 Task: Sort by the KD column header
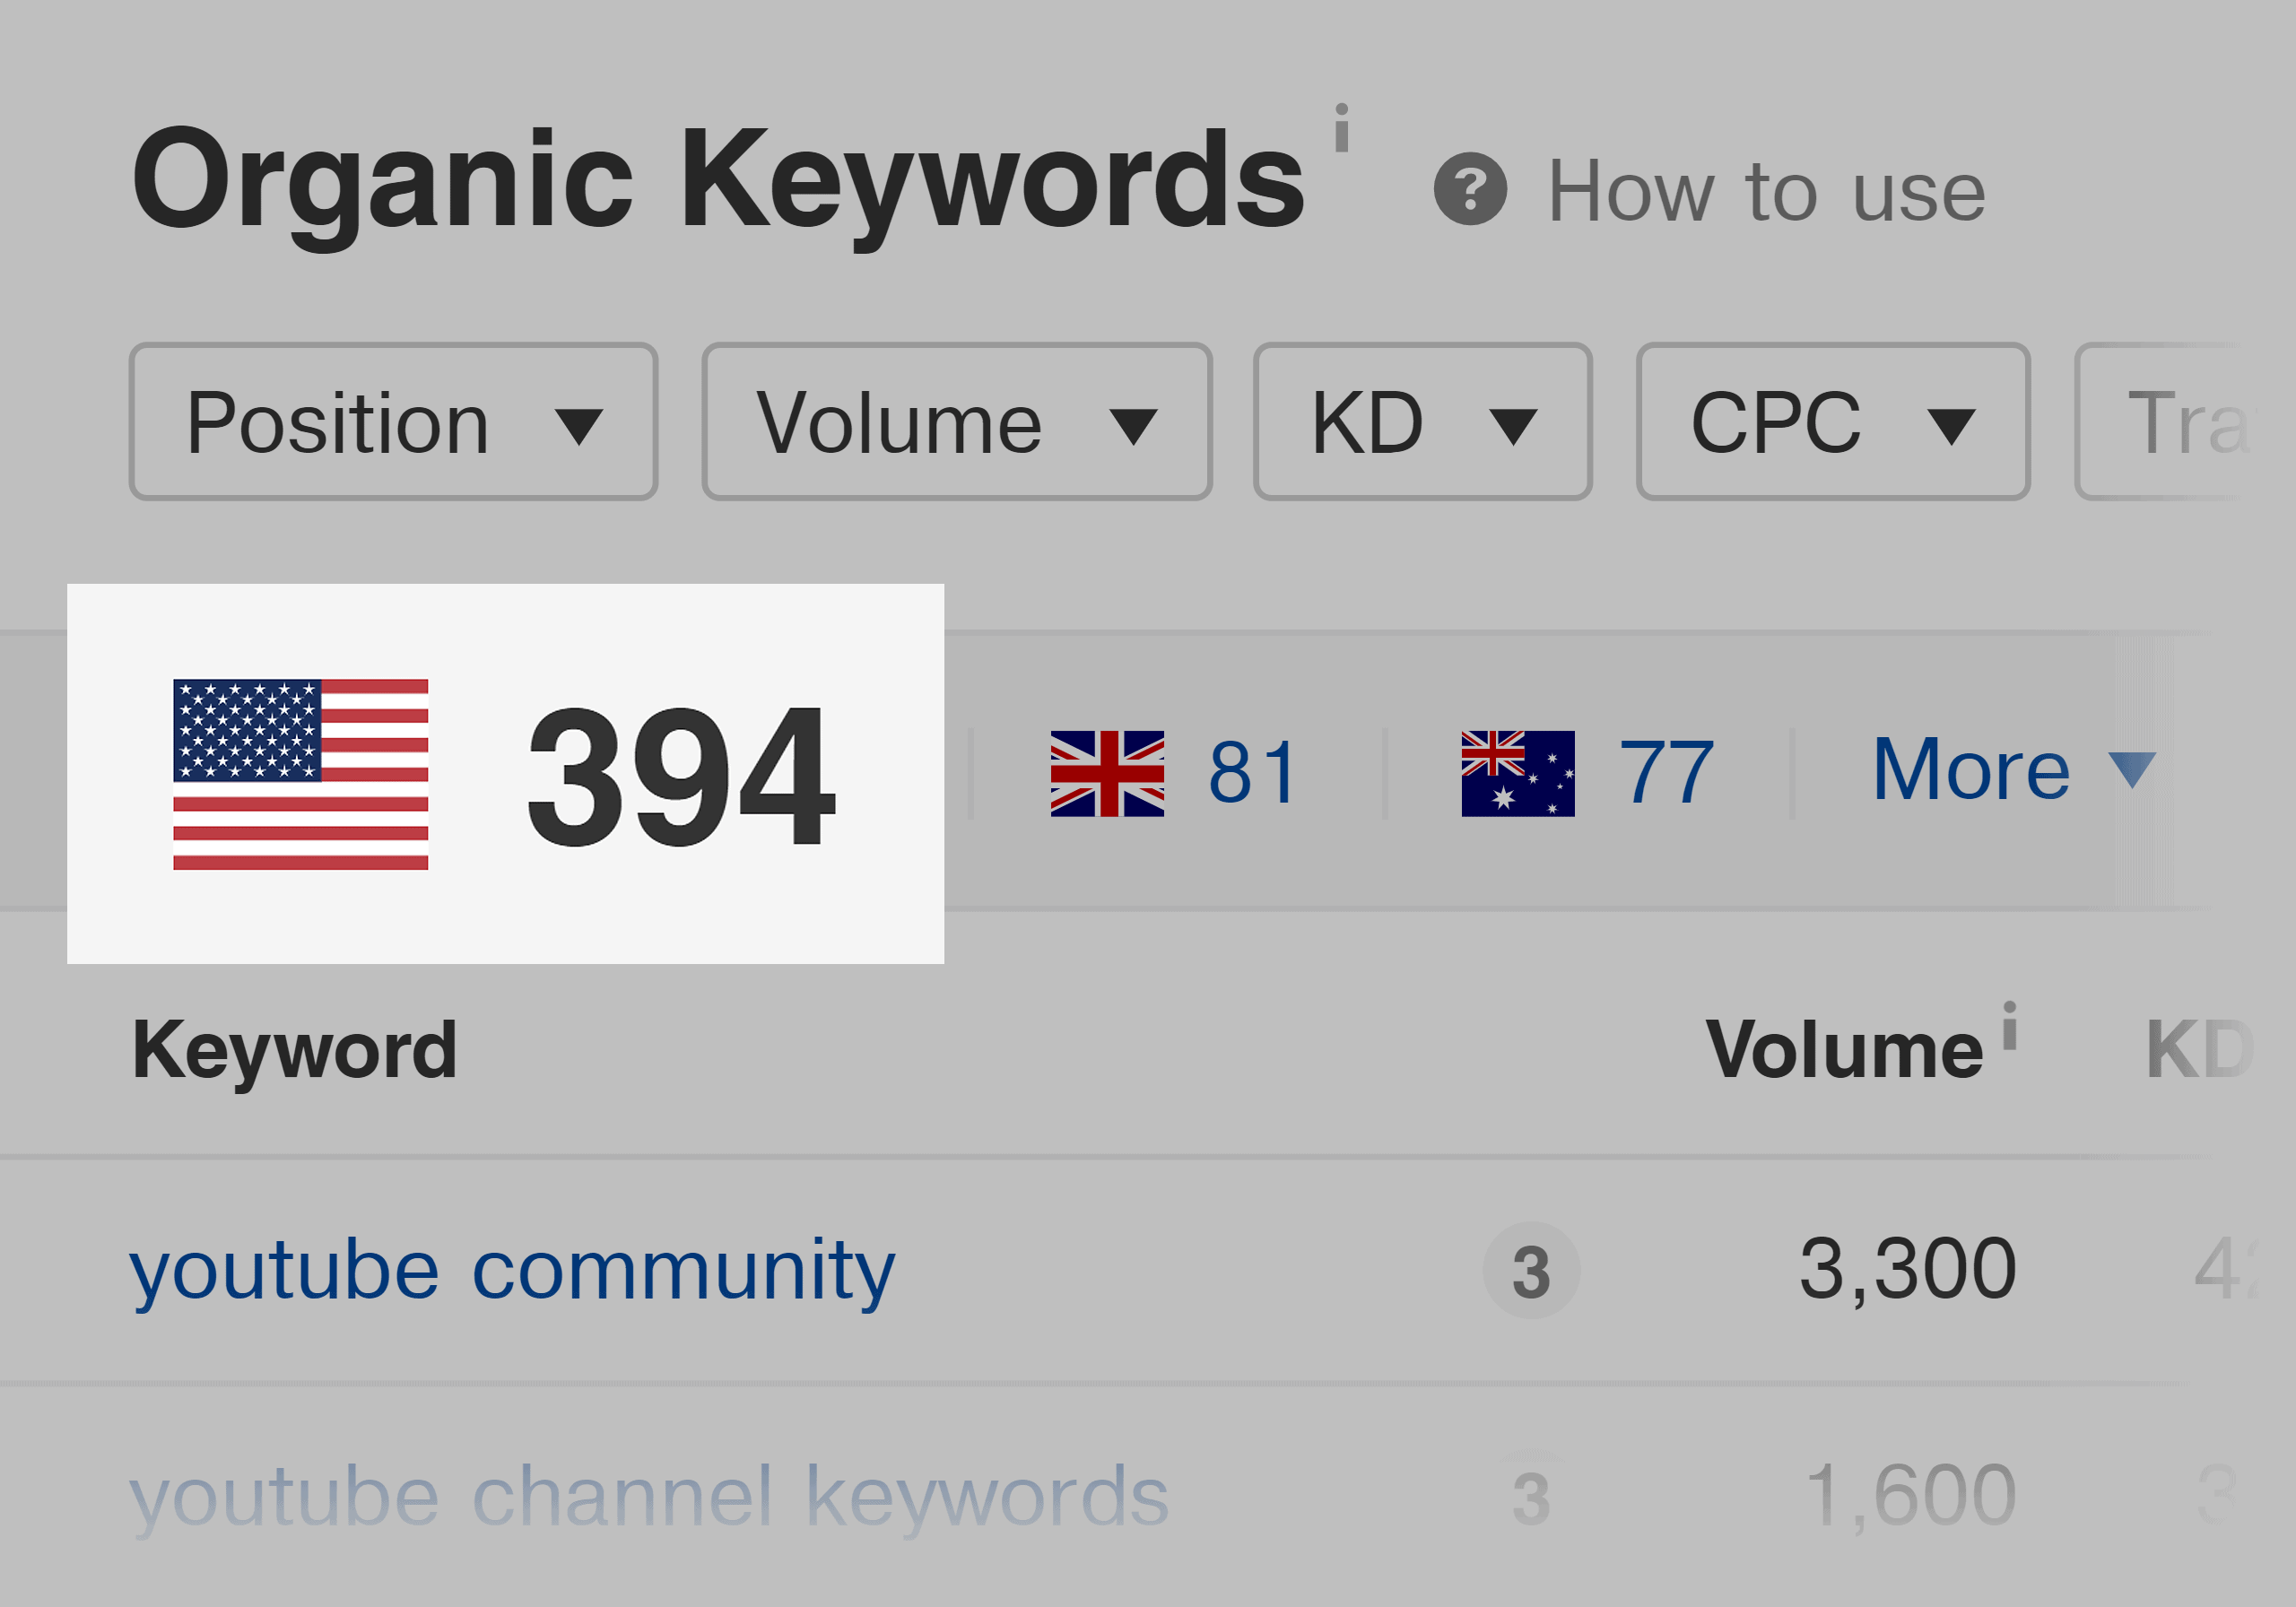pos(2199,1050)
